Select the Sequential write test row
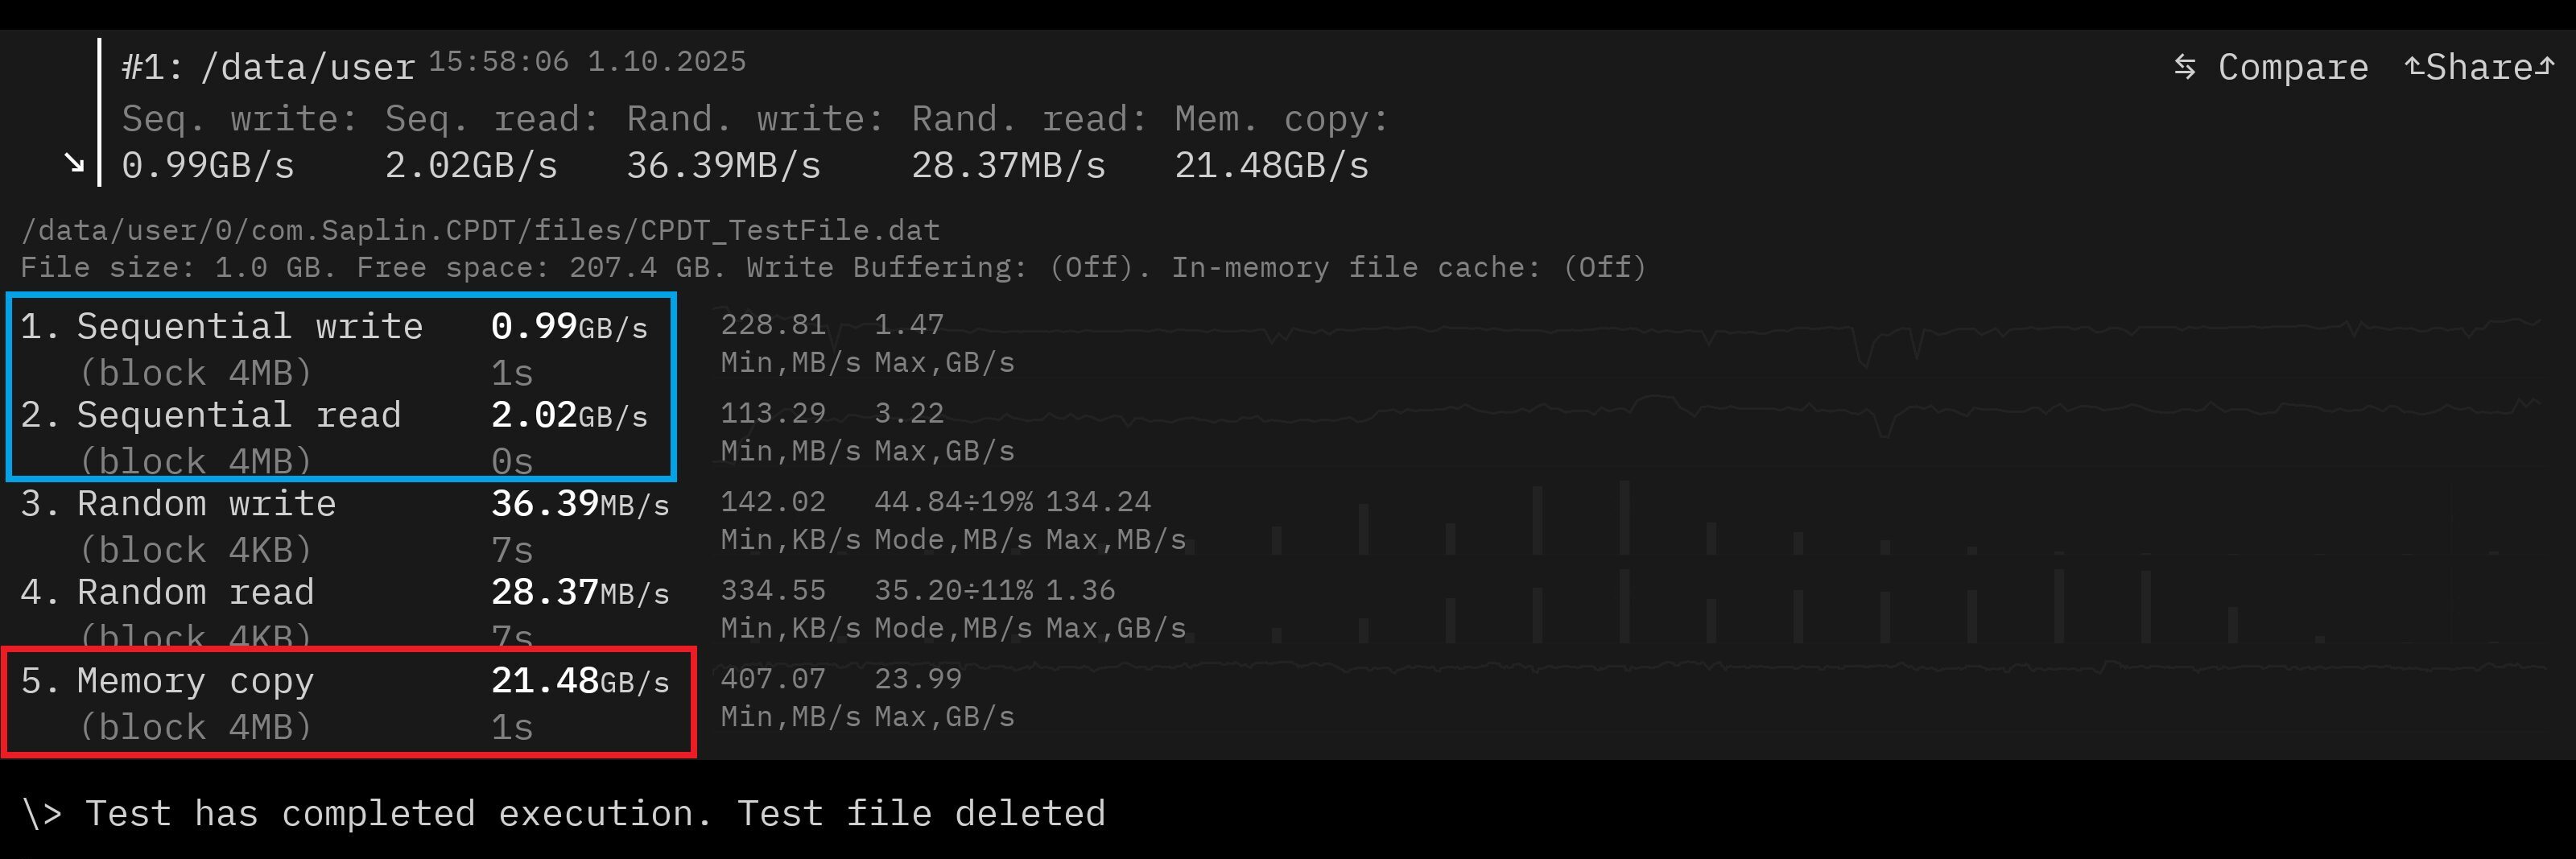The image size is (2576, 859). coord(340,347)
